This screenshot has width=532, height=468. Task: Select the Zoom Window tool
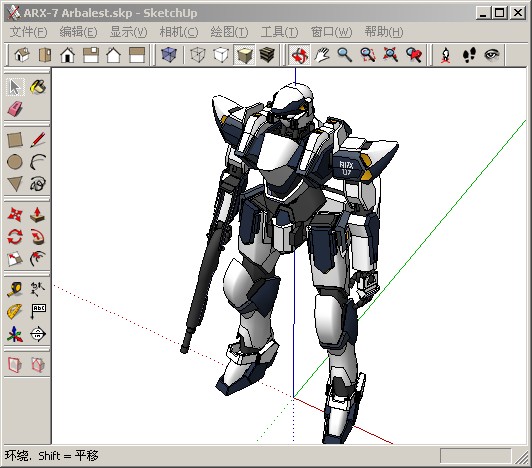pyautogui.click(x=368, y=55)
